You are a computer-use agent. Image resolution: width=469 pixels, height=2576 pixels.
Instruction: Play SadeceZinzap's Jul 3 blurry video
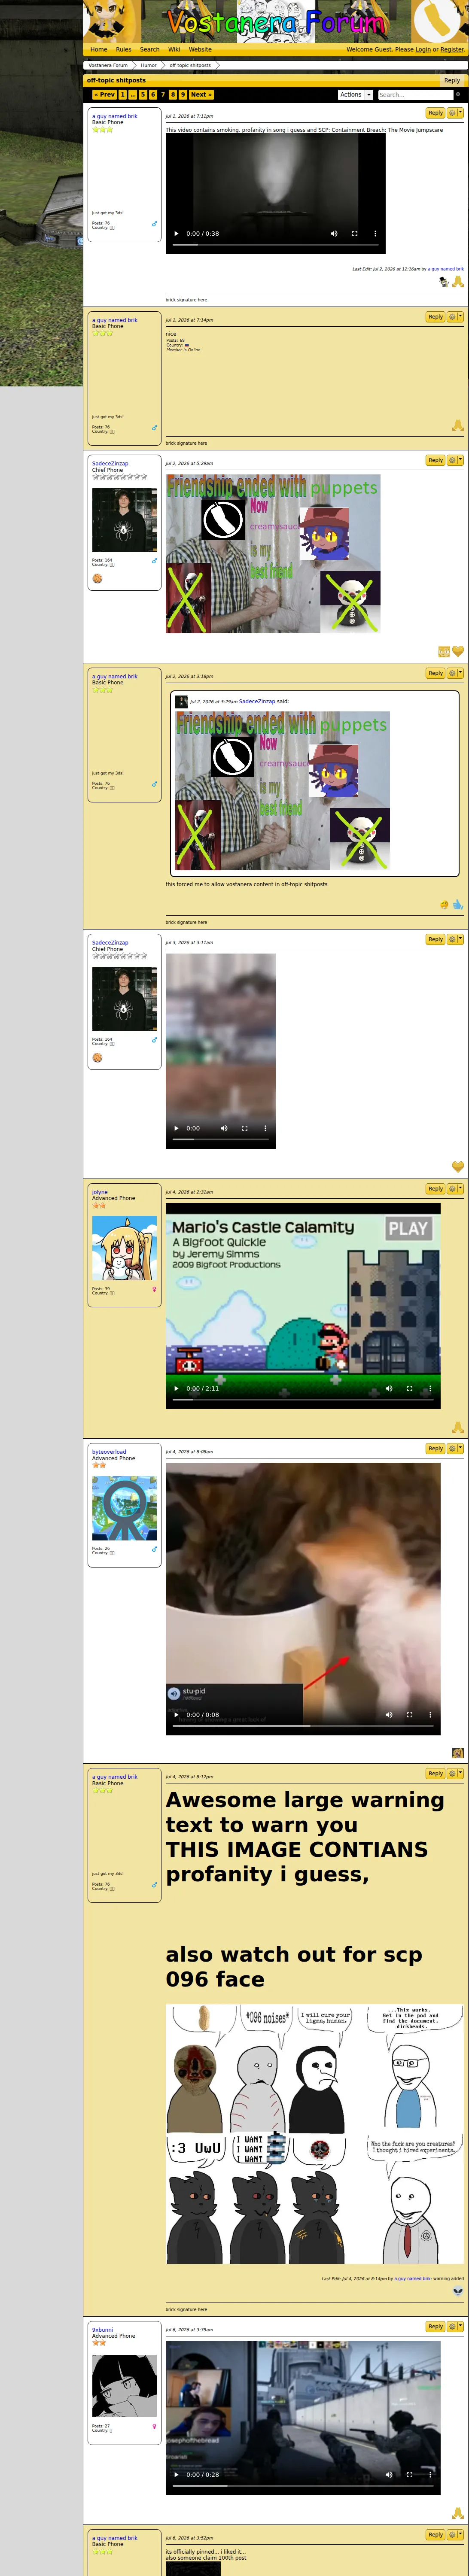[177, 1128]
